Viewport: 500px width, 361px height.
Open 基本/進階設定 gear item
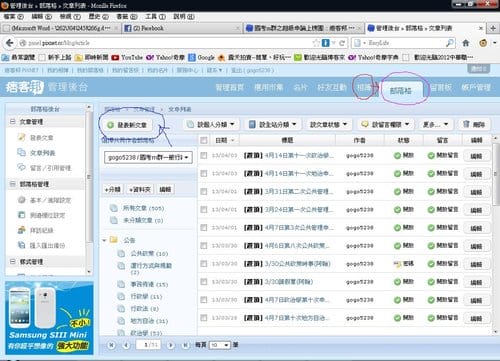coord(44,200)
